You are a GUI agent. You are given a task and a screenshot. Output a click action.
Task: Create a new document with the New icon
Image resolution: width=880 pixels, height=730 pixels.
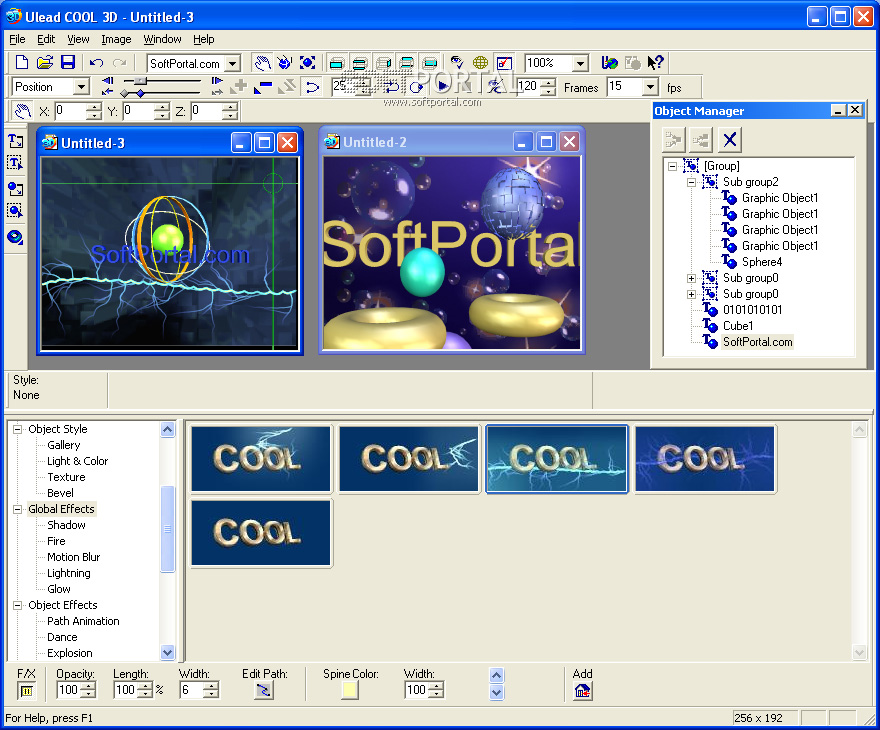[22, 62]
